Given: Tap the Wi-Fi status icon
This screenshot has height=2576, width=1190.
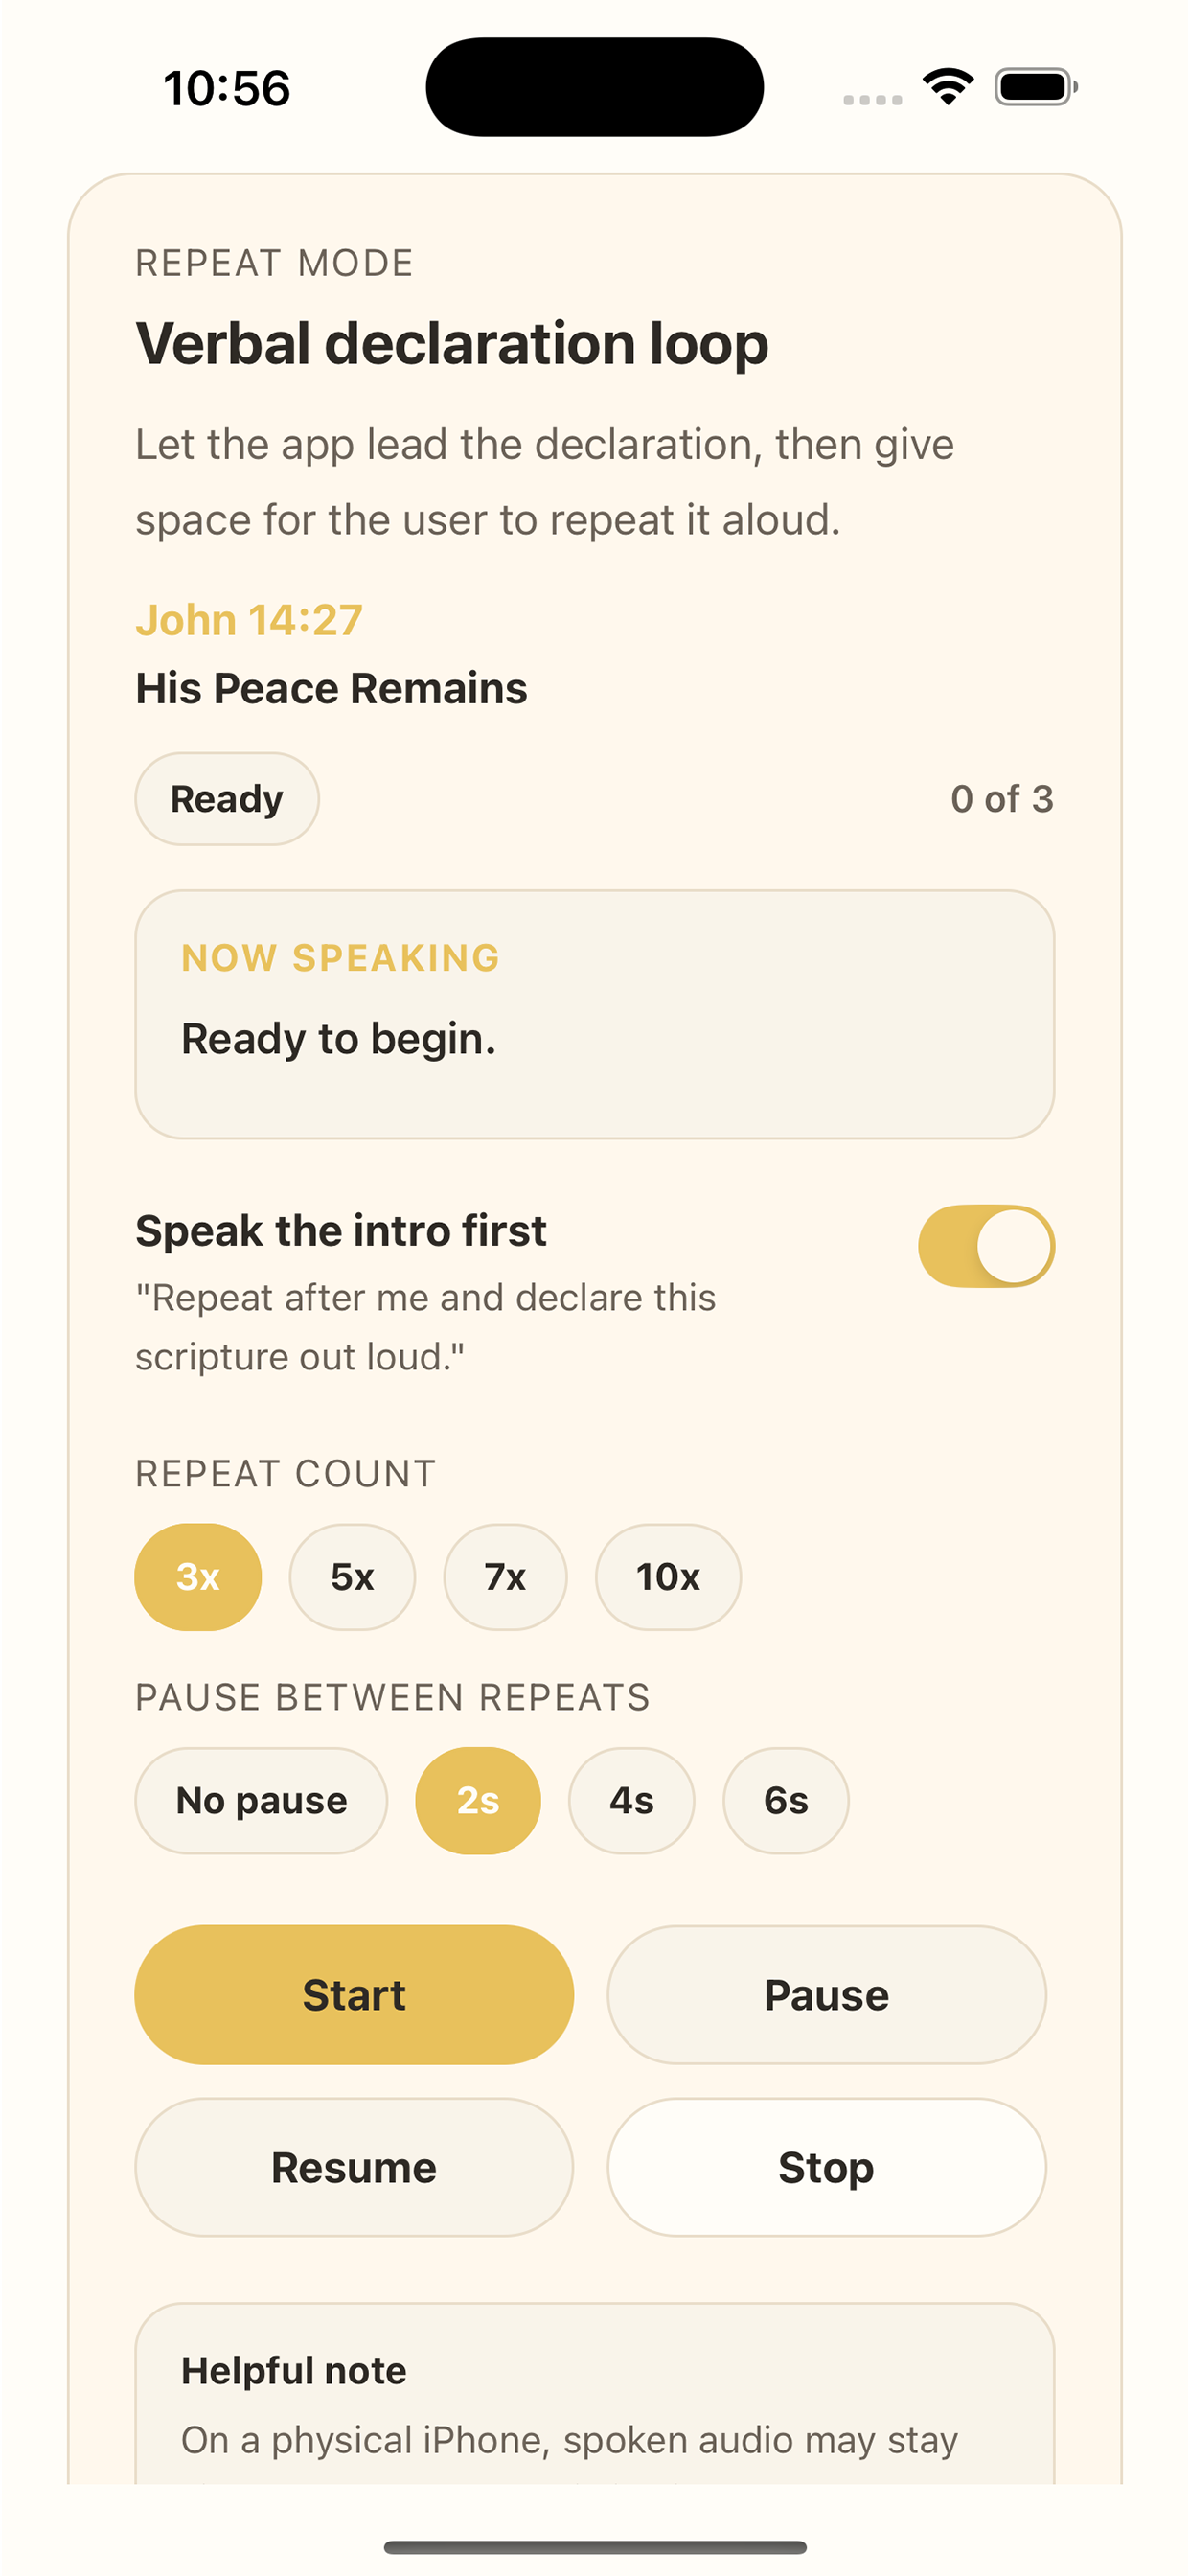Looking at the screenshot, I should point(948,87).
